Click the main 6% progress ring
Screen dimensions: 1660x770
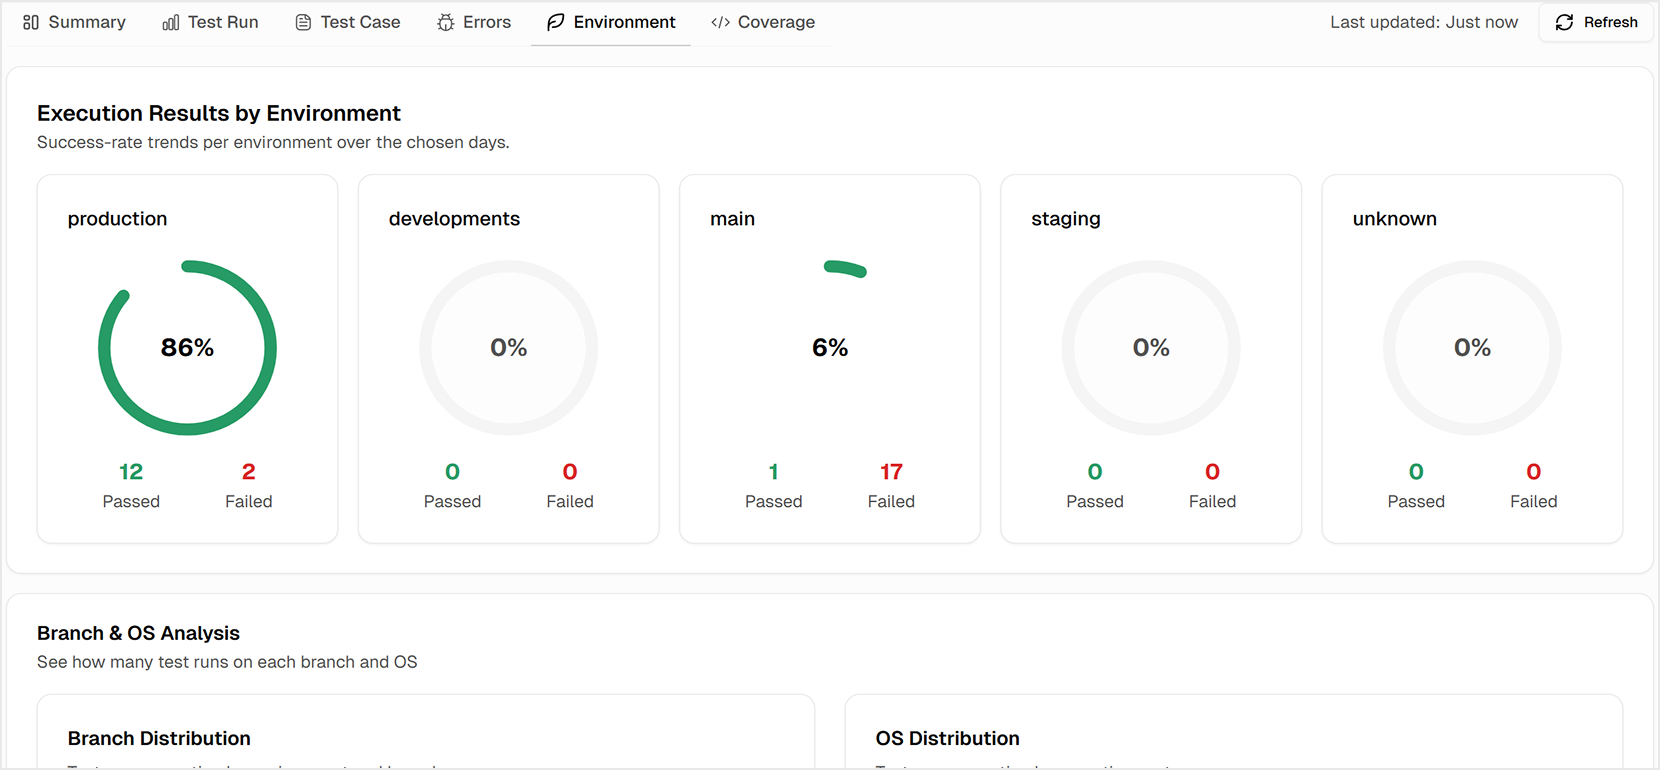coord(830,348)
